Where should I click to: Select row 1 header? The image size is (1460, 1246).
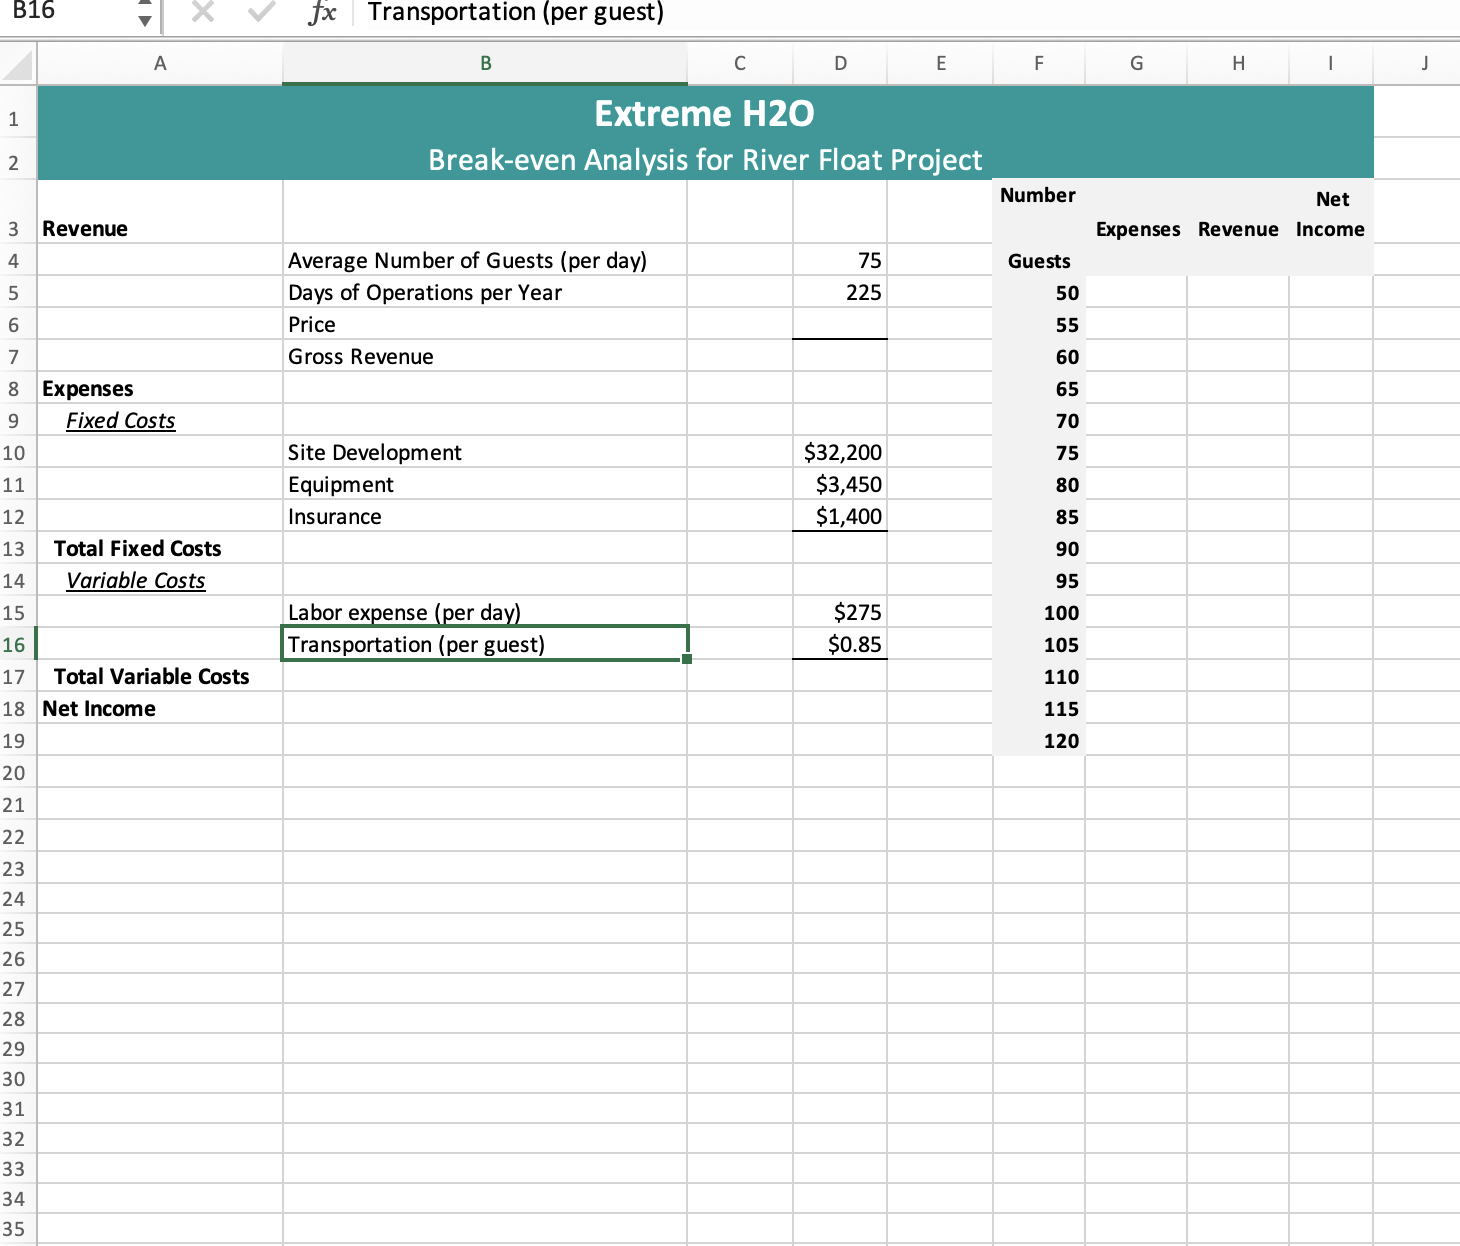16,117
